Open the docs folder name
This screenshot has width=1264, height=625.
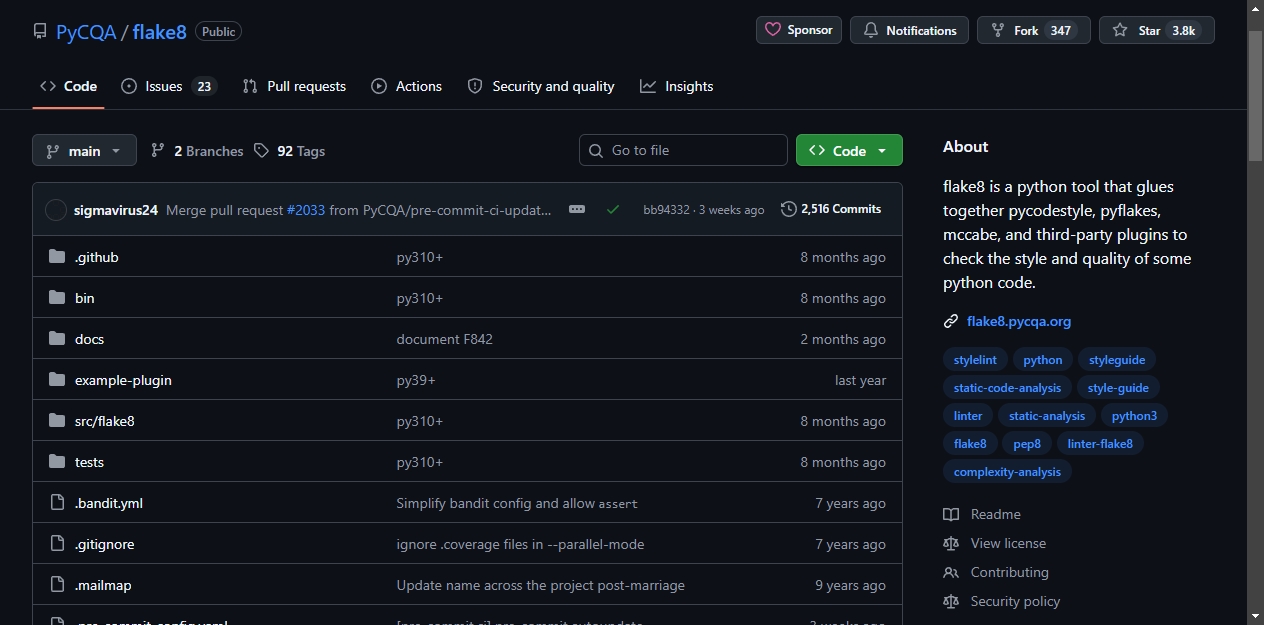(89, 339)
